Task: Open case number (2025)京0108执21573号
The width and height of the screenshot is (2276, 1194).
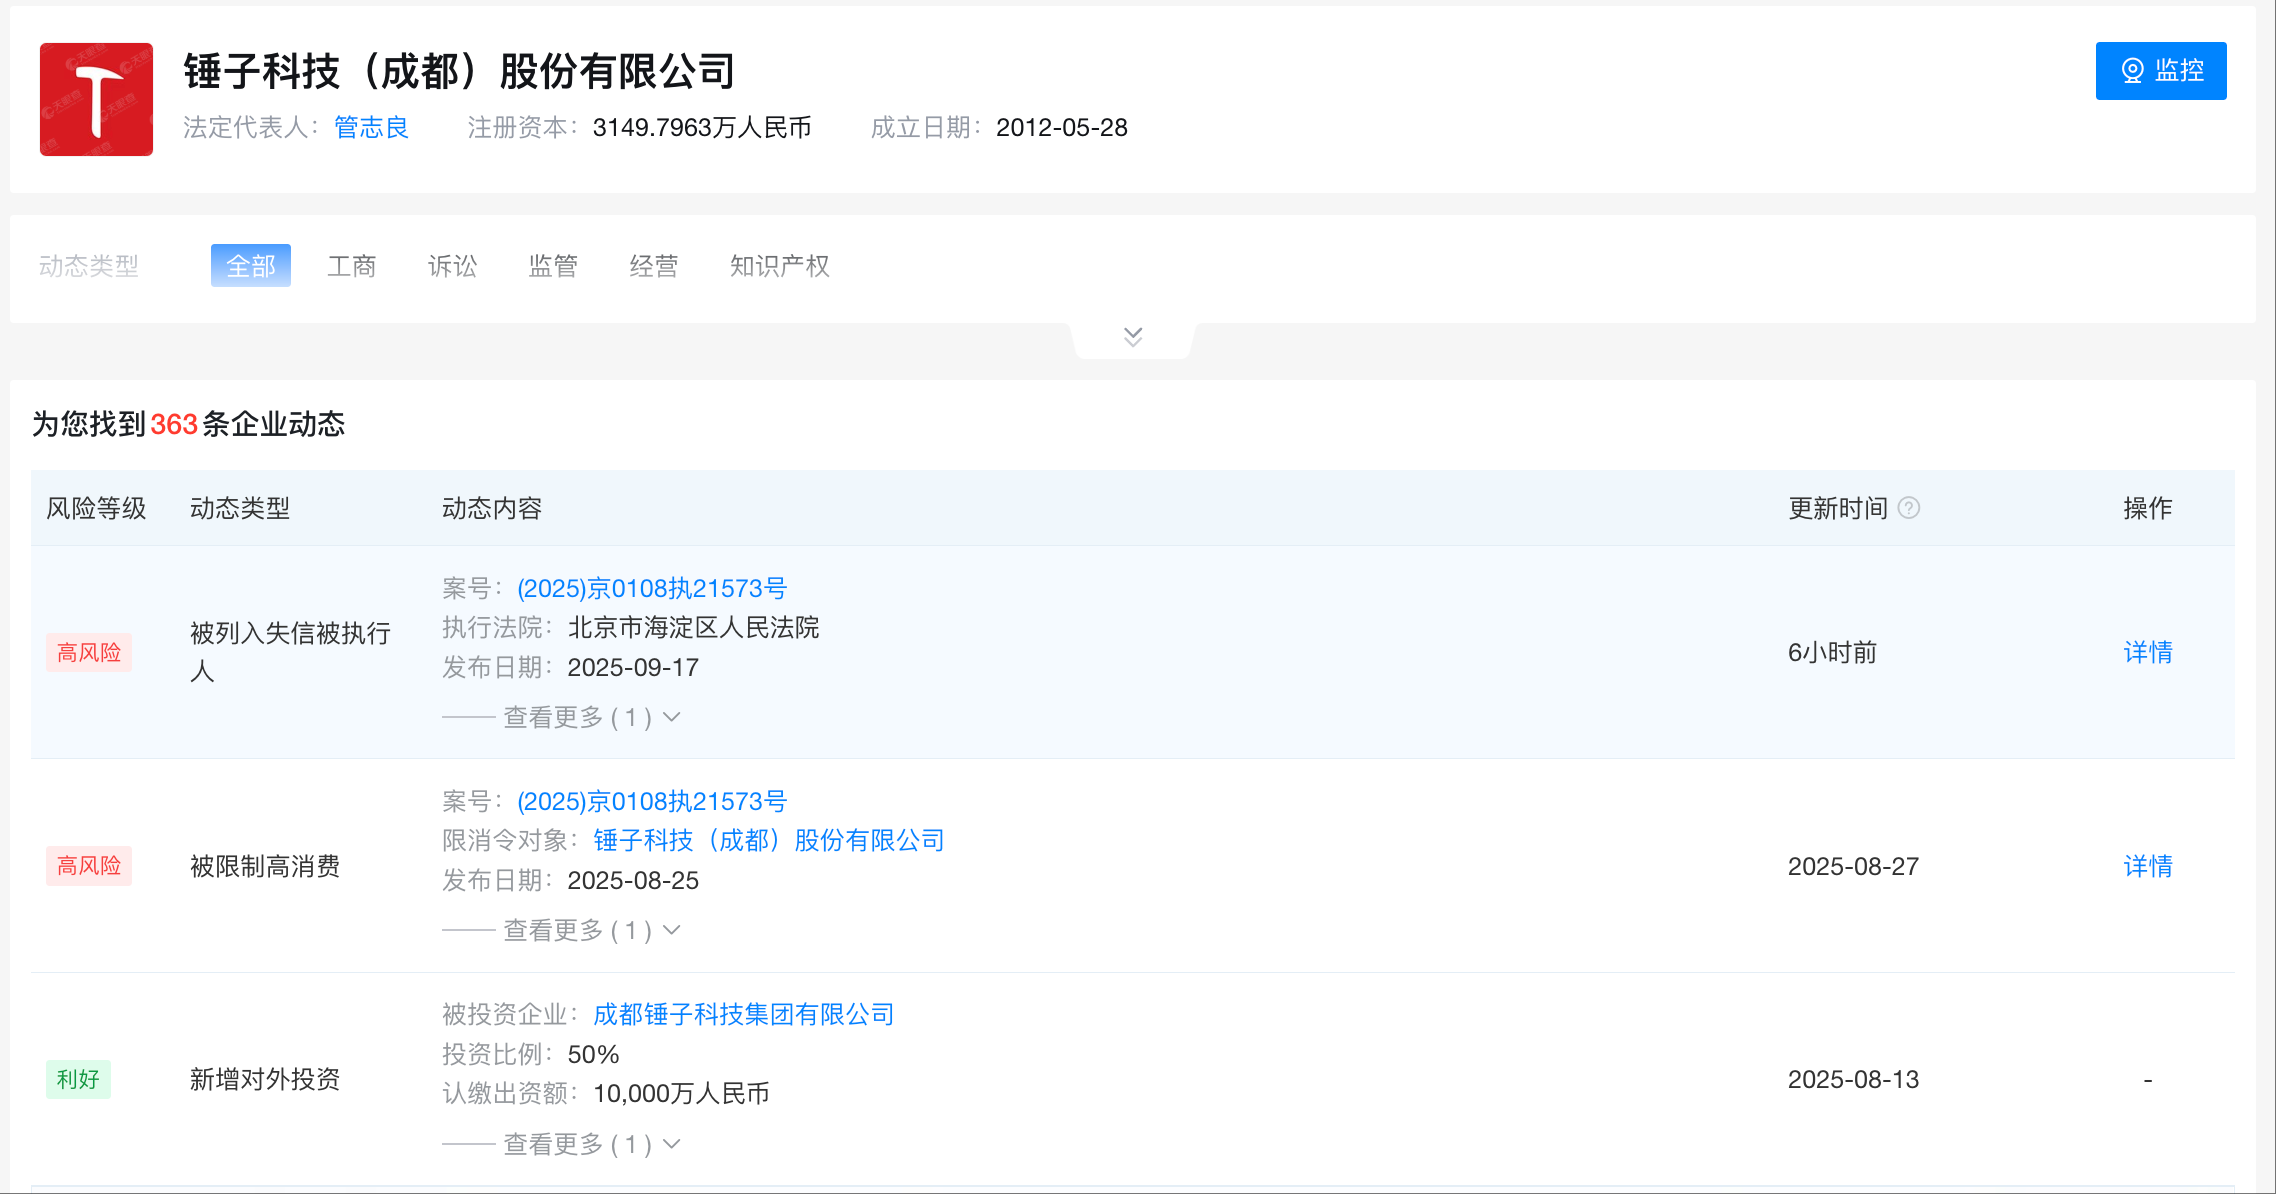Action: pyautogui.click(x=651, y=588)
